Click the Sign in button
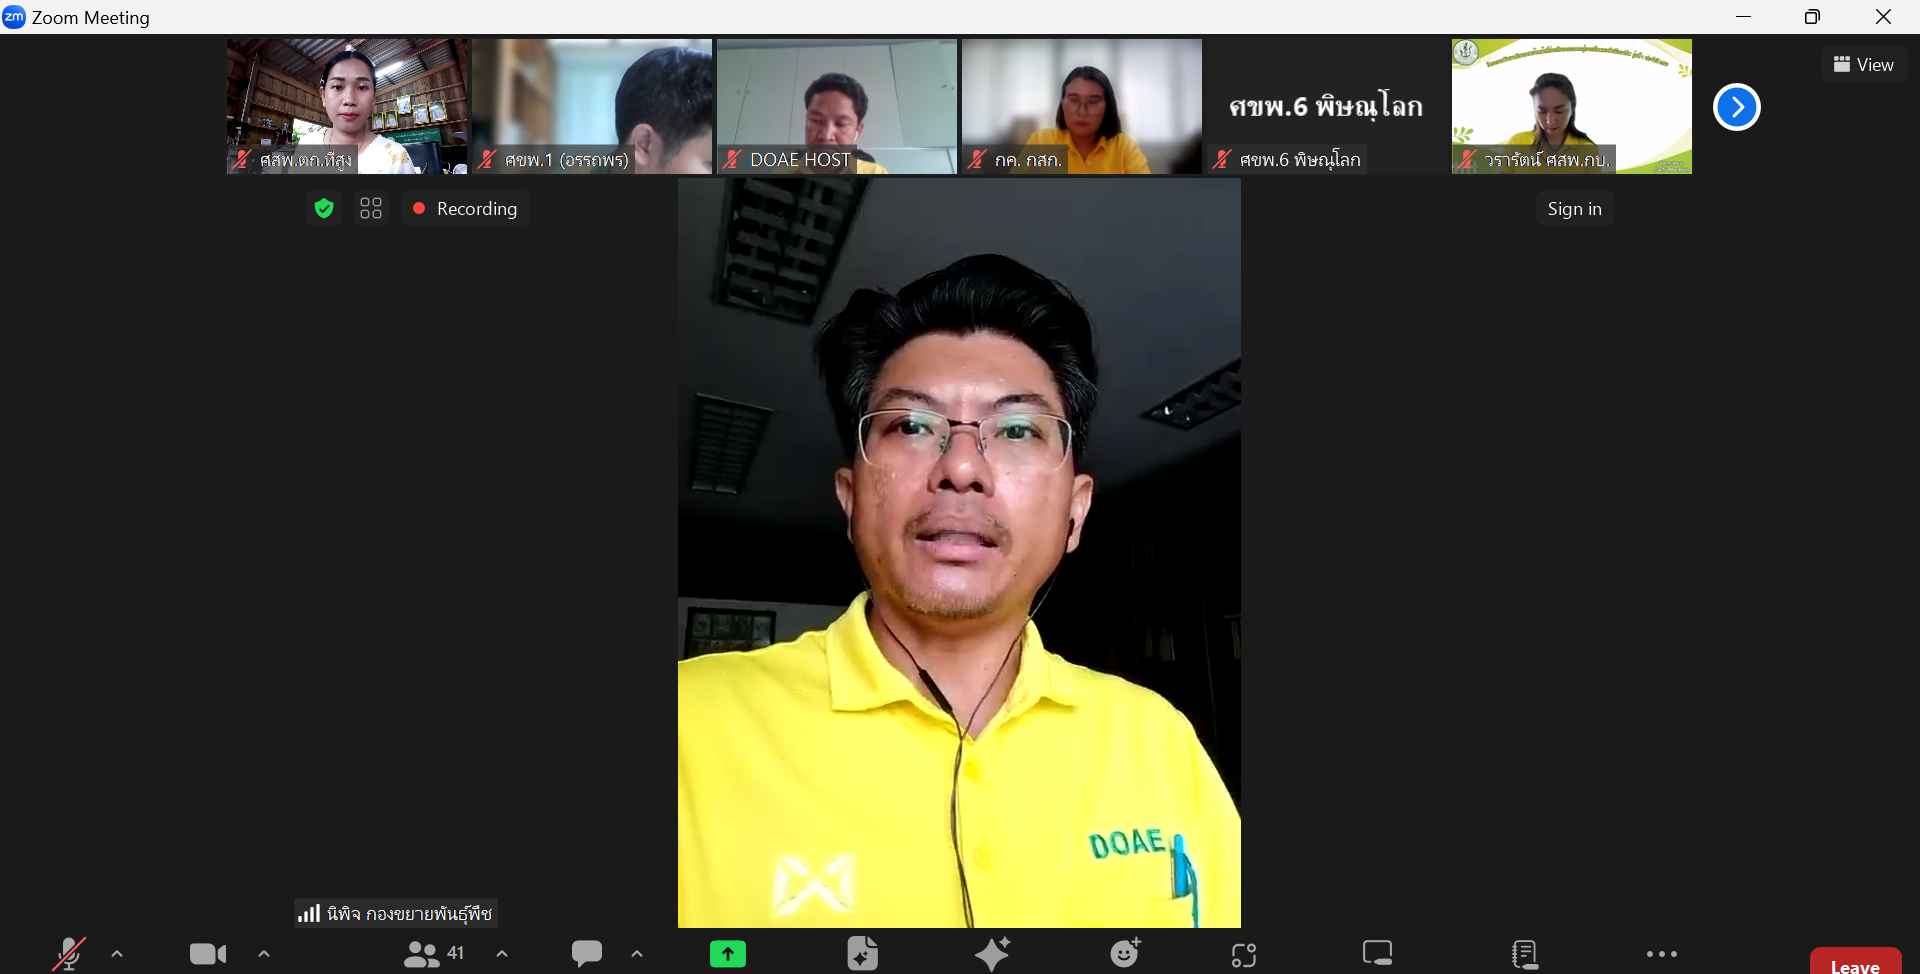Screen dimensions: 1920x974 click(1574, 209)
